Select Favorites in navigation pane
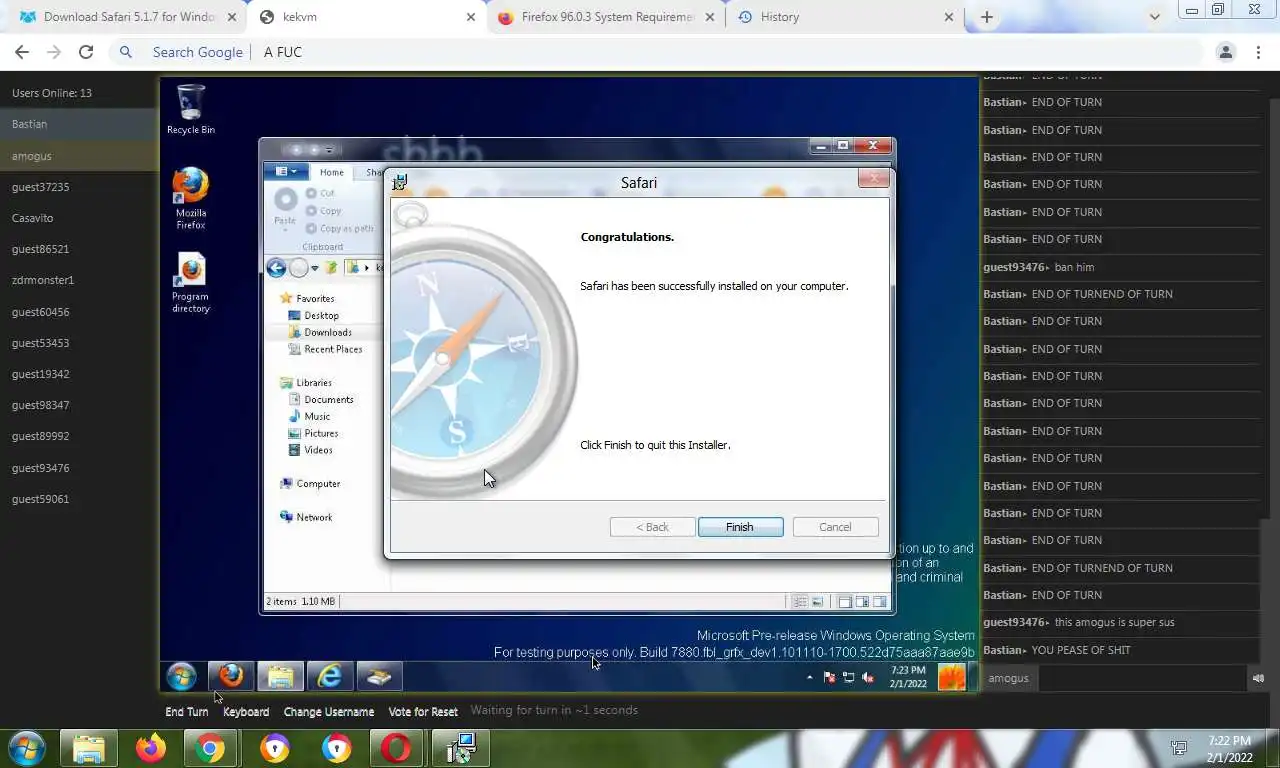The width and height of the screenshot is (1280, 768). pyautogui.click(x=307, y=298)
